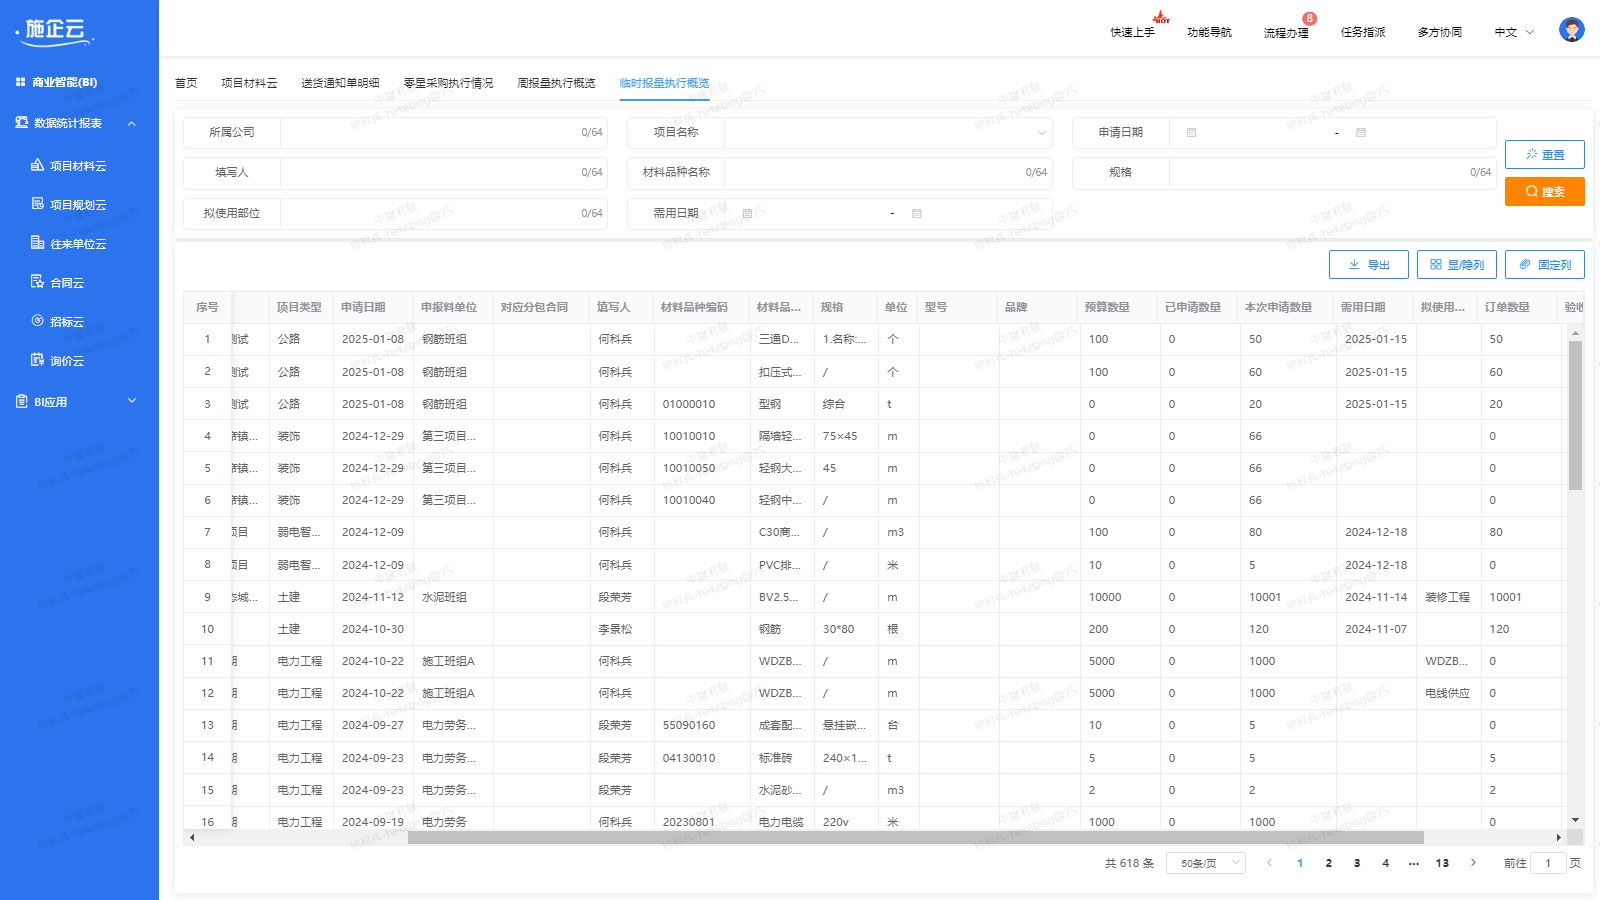Open 任务指派 in top bar
The height and width of the screenshot is (900, 1600).
click(1363, 32)
